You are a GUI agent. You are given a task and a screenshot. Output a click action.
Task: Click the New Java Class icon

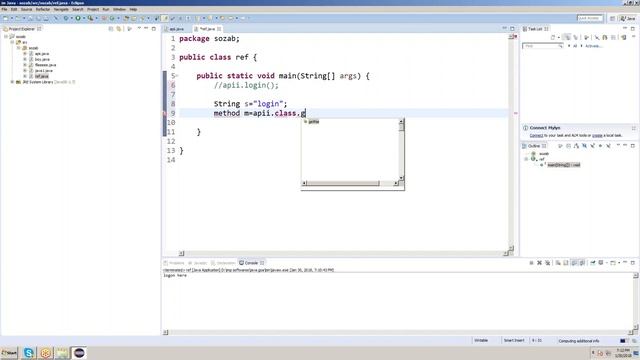tap(112, 18)
